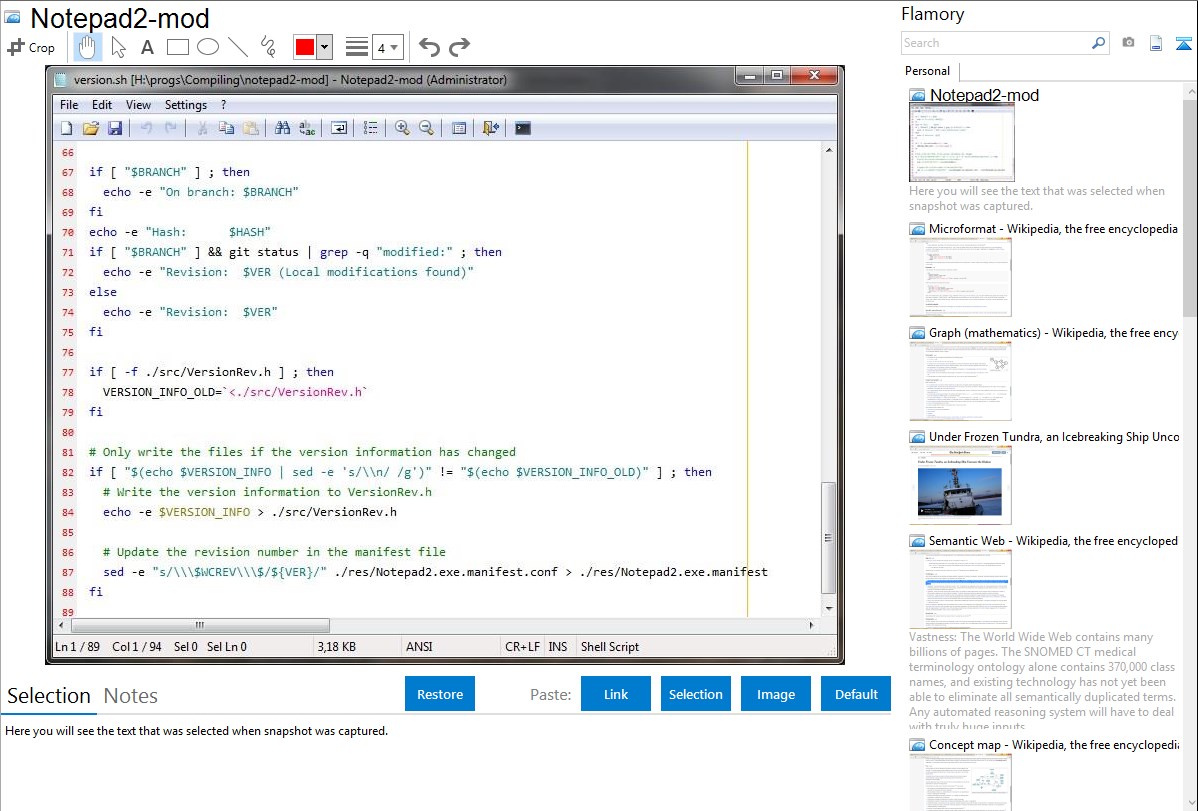1198x811 pixels.
Task: Select the freehand scribble tool
Action: [x=268, y=47]
